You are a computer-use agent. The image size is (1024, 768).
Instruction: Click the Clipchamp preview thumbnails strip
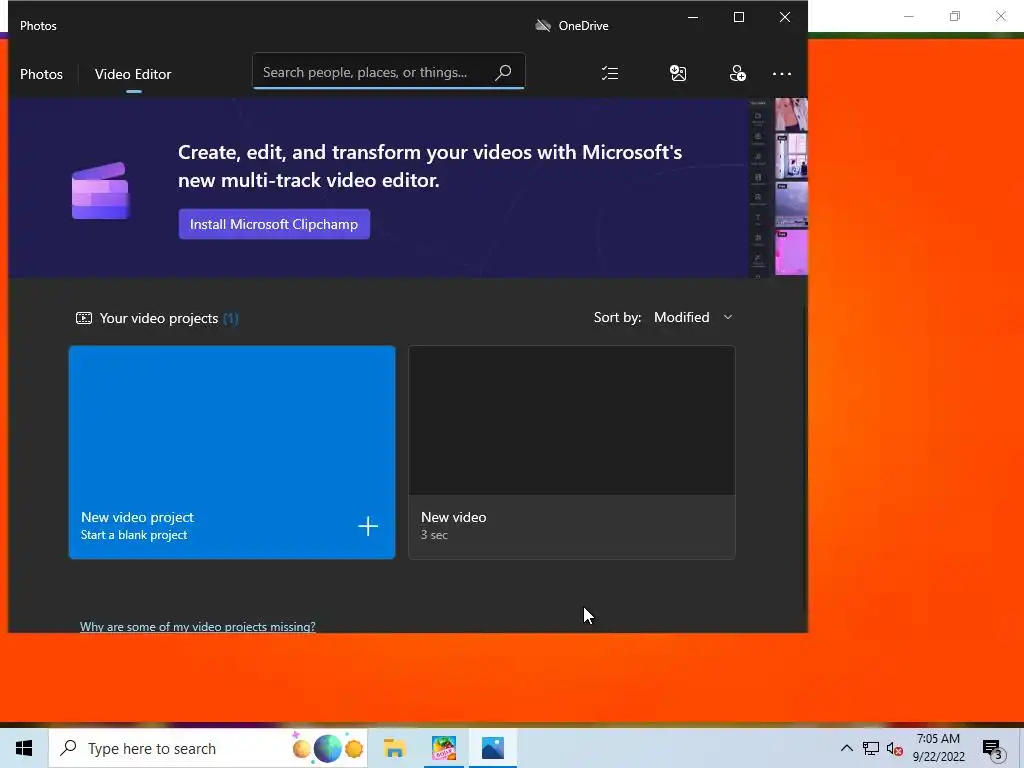tap(791, 187)
